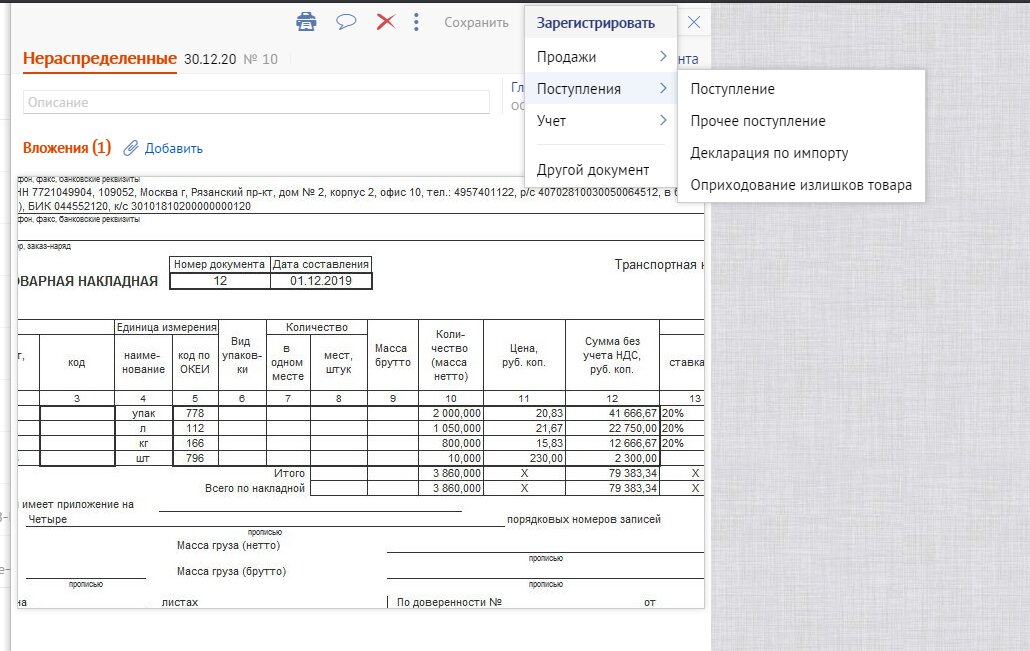Screen dimensions: 1030x651
Task: Click the Всего по накладной label
Action: pyautogui.click(x=255, y=488)
